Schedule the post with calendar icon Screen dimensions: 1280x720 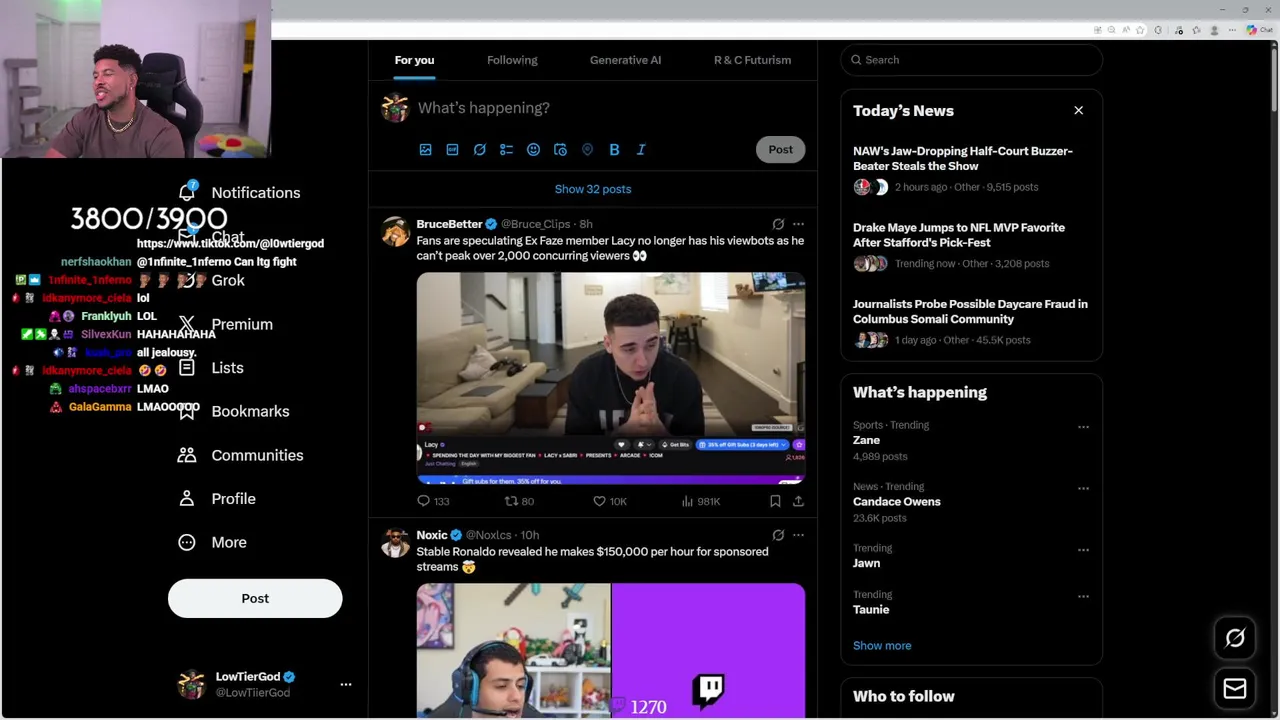560,150
